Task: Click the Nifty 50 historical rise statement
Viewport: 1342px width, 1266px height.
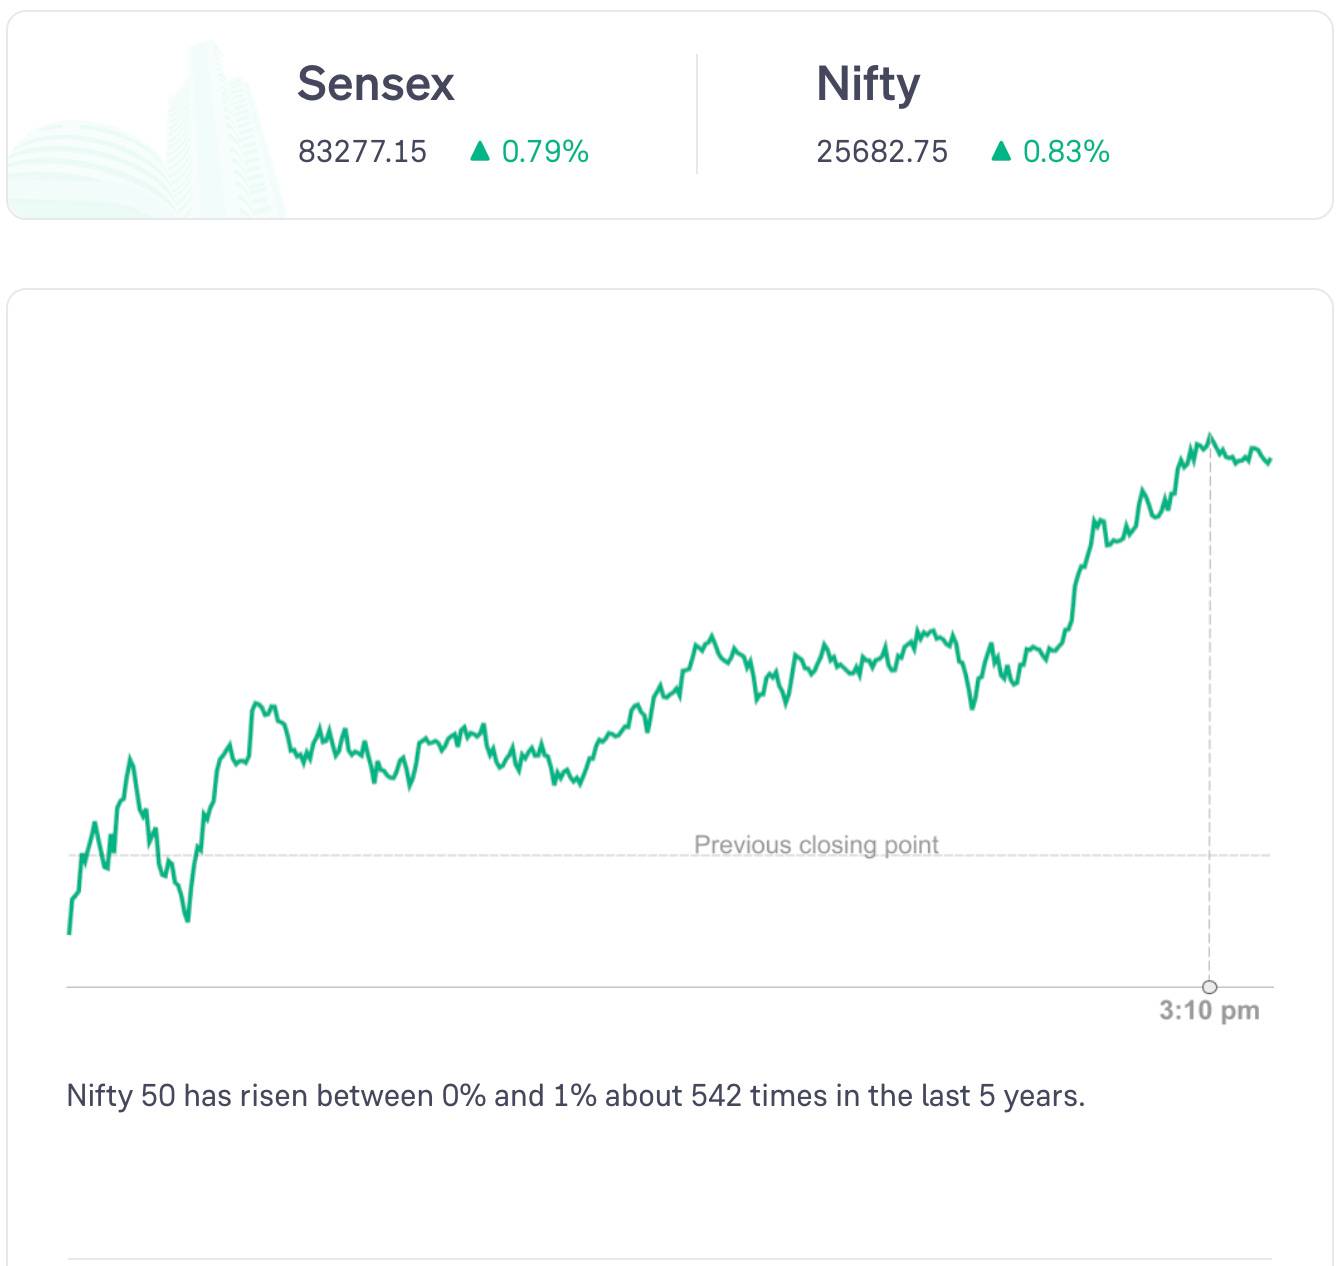Action: click(x=575, y=1096)
